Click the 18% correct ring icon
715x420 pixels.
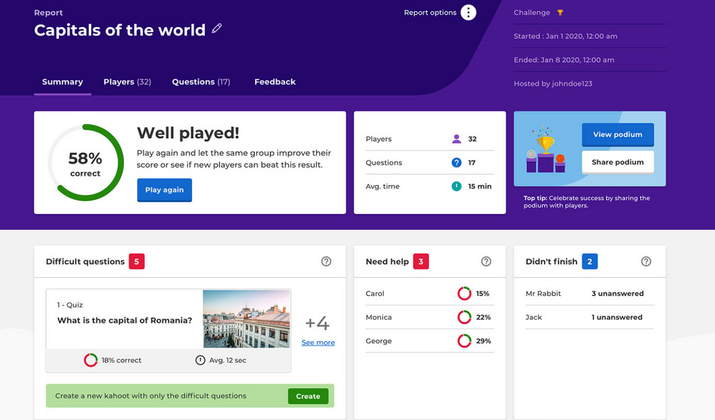(x=90, y=360)
